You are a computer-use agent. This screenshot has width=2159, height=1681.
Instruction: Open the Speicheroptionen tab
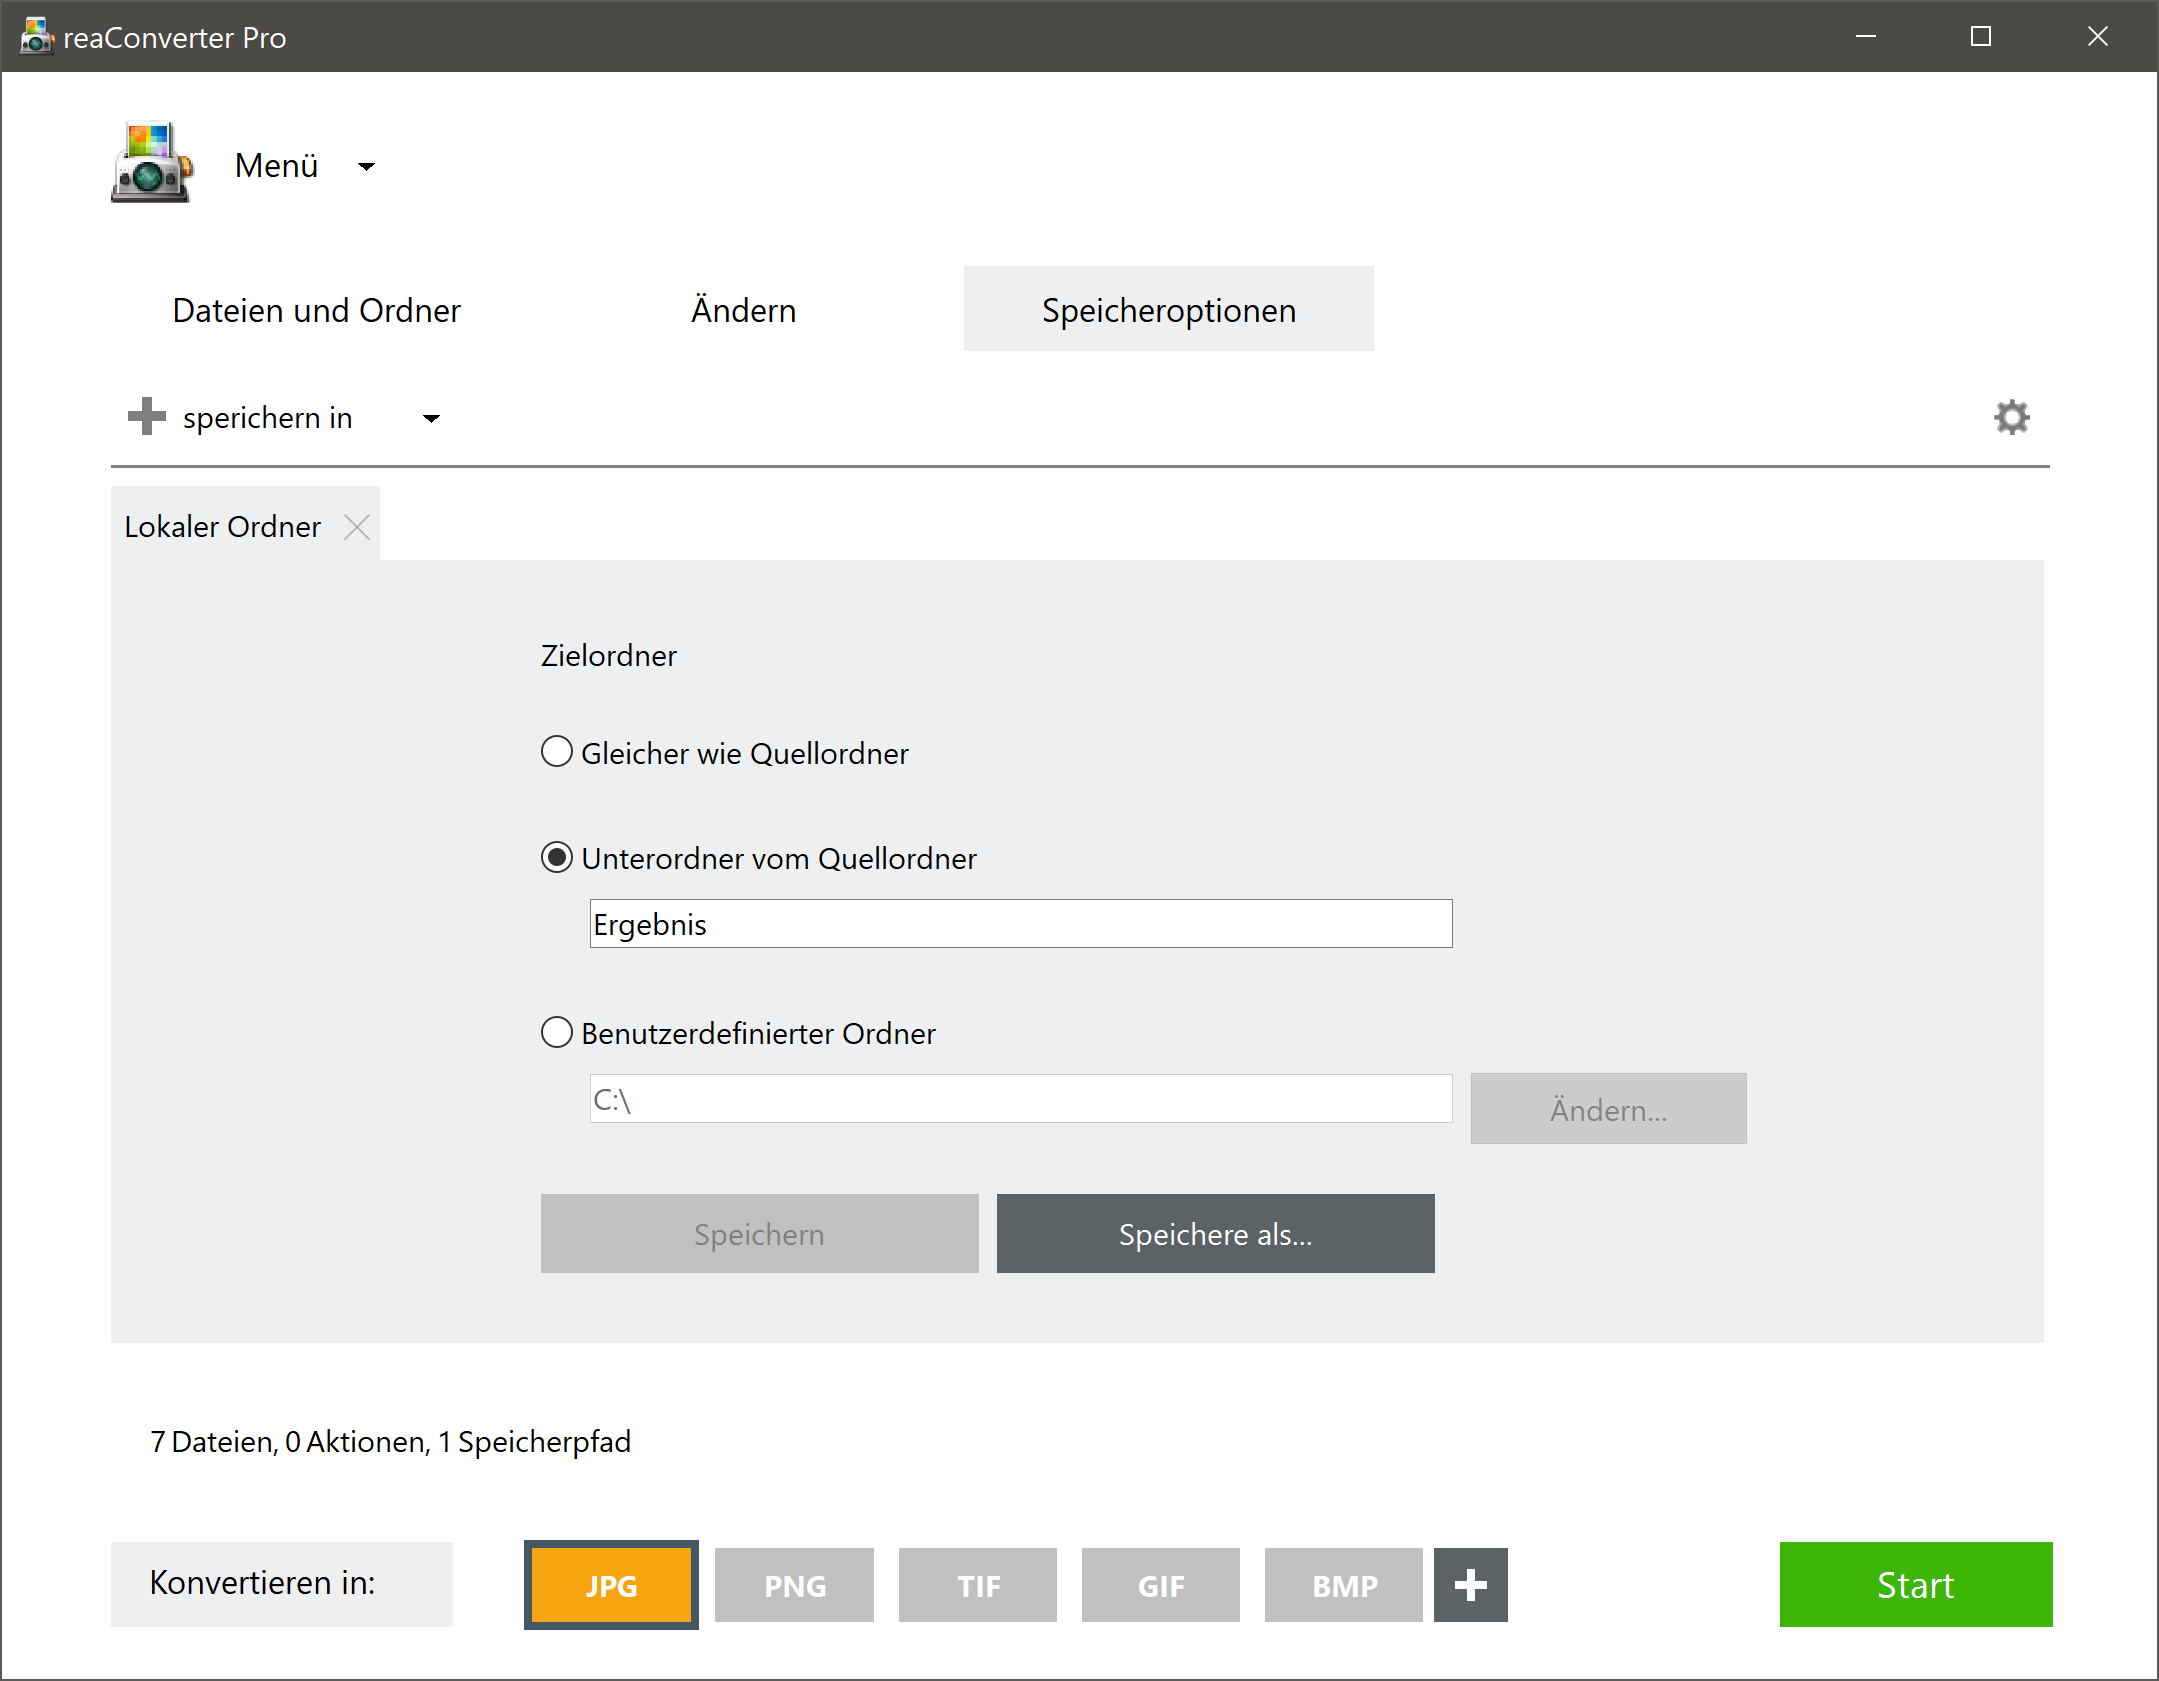click(x=1169, y=309)
